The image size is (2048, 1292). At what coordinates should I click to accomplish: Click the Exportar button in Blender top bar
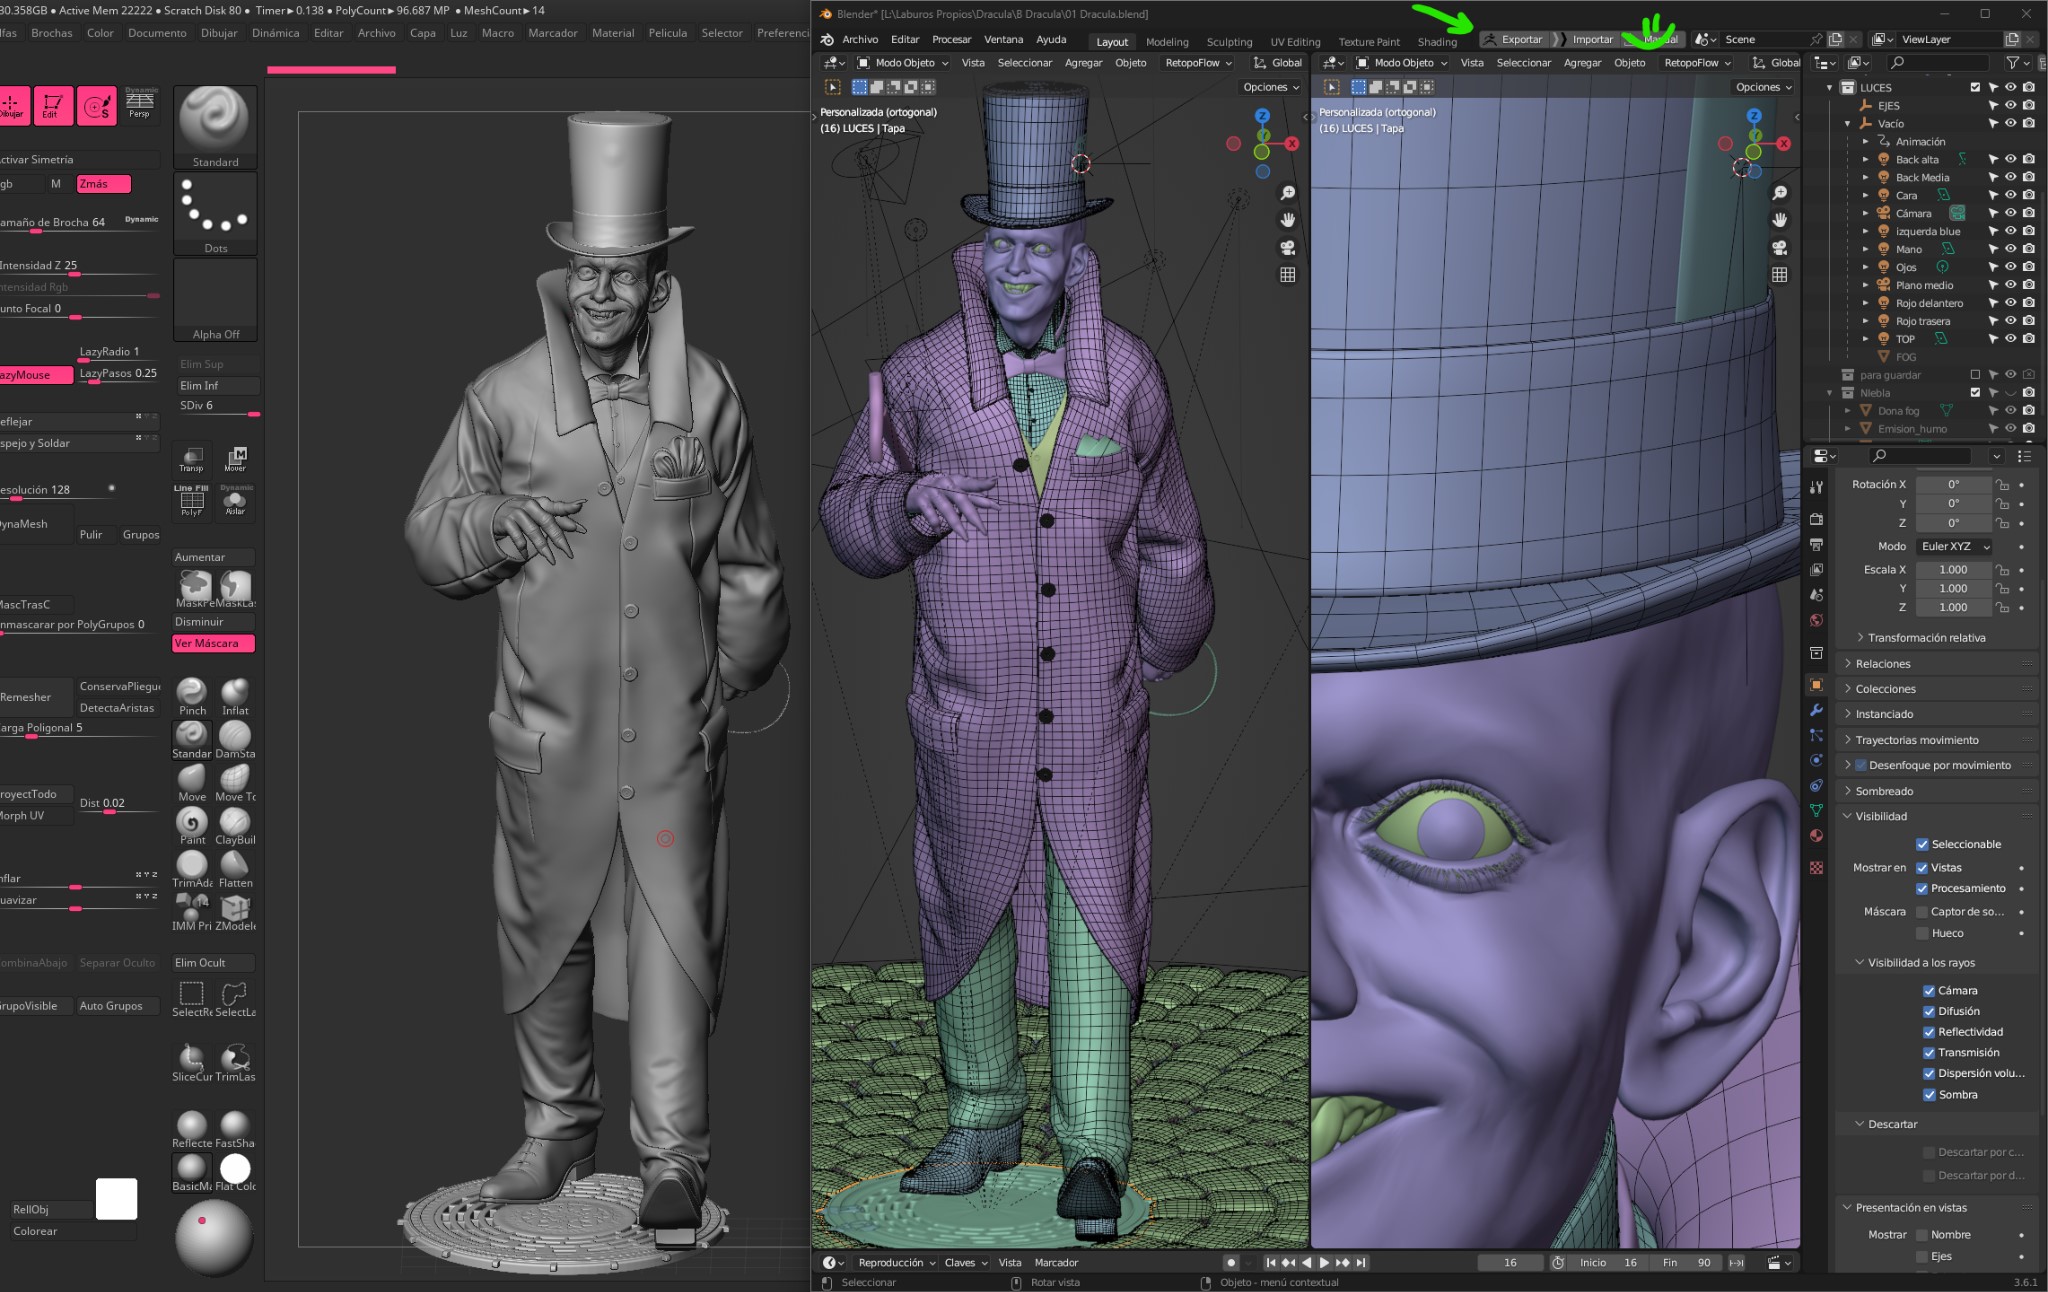[1514, 39]
